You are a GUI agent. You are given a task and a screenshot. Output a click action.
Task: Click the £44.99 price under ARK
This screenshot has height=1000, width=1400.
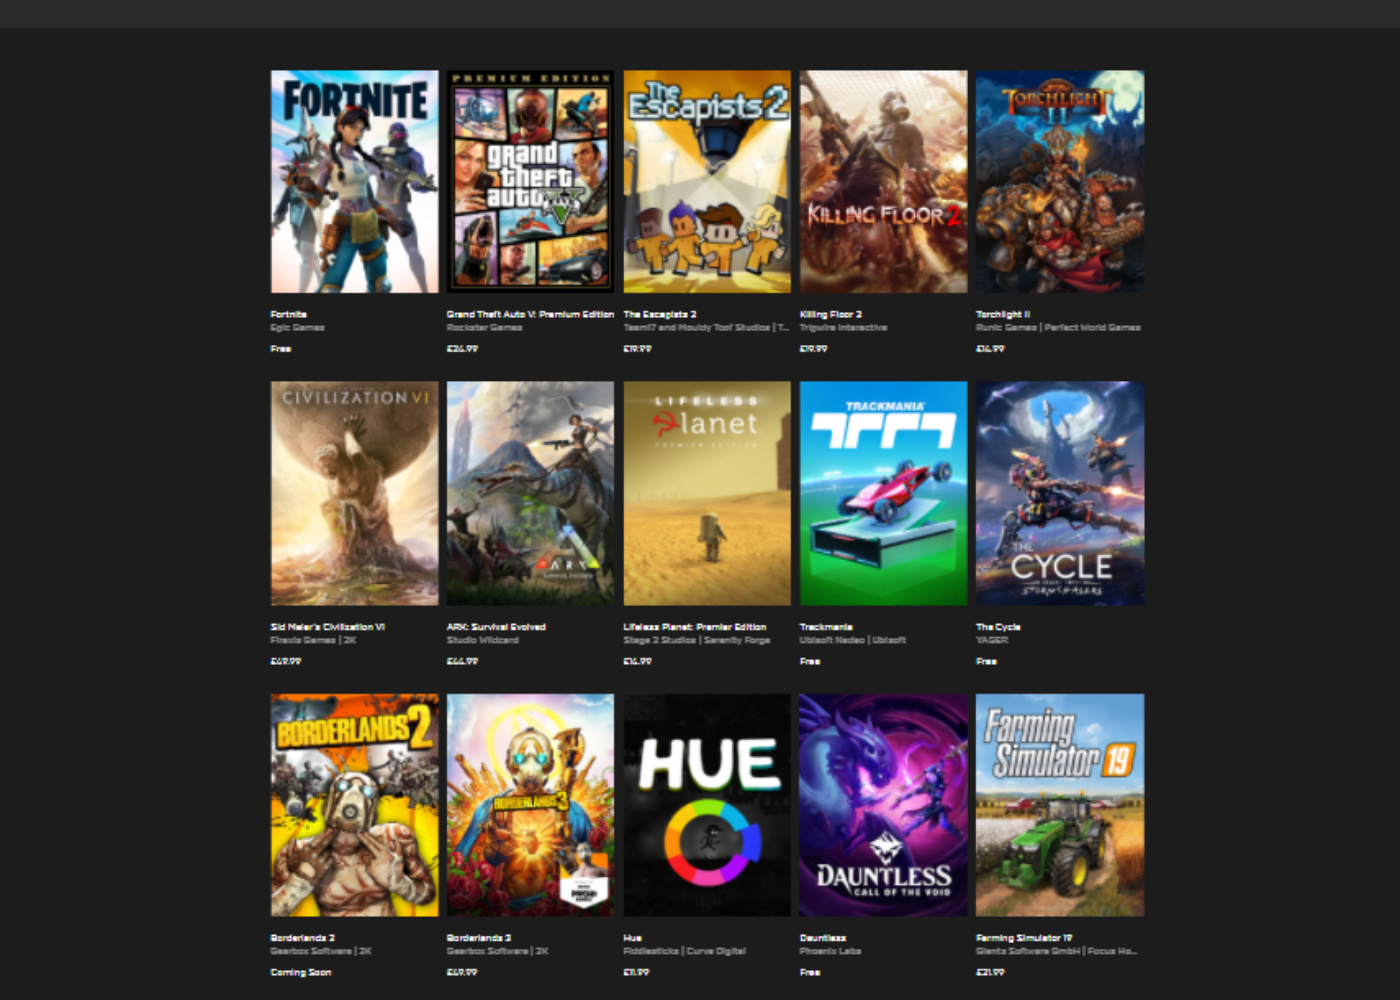click(x=462, y=662)
